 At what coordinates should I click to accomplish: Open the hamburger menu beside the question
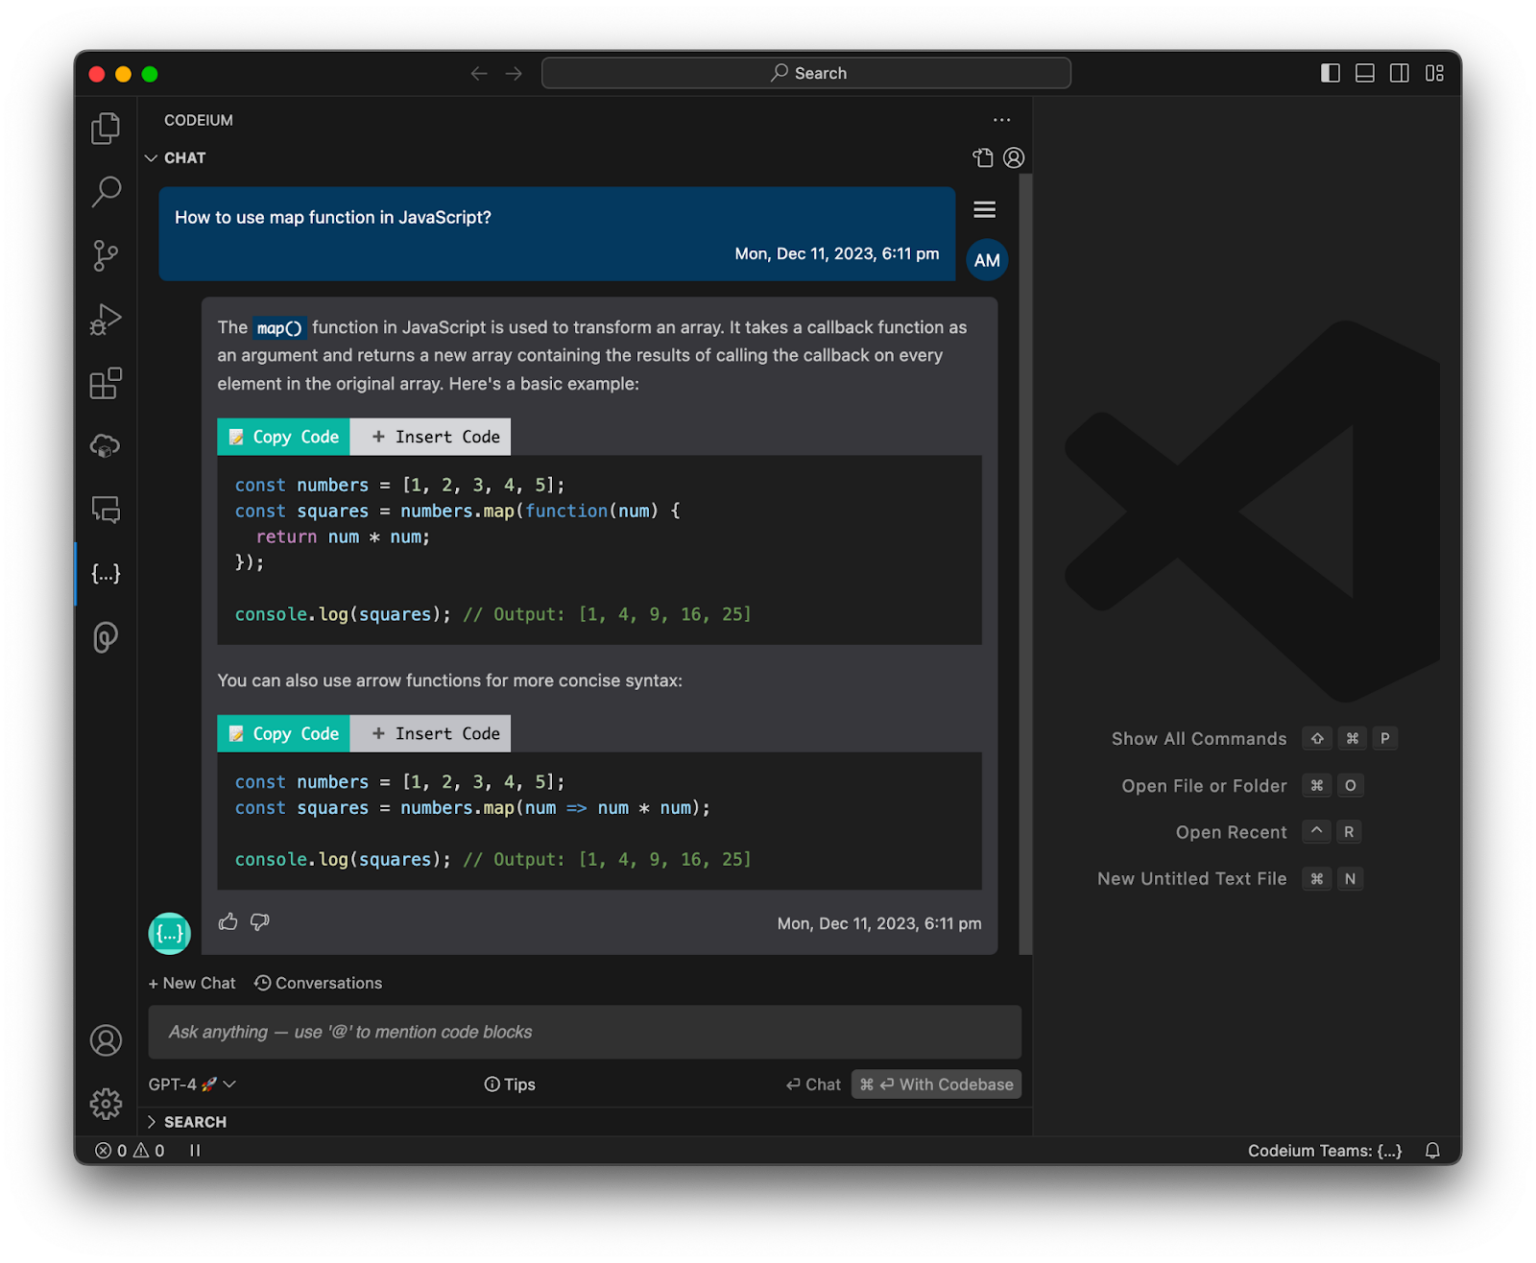pos(984,209)
